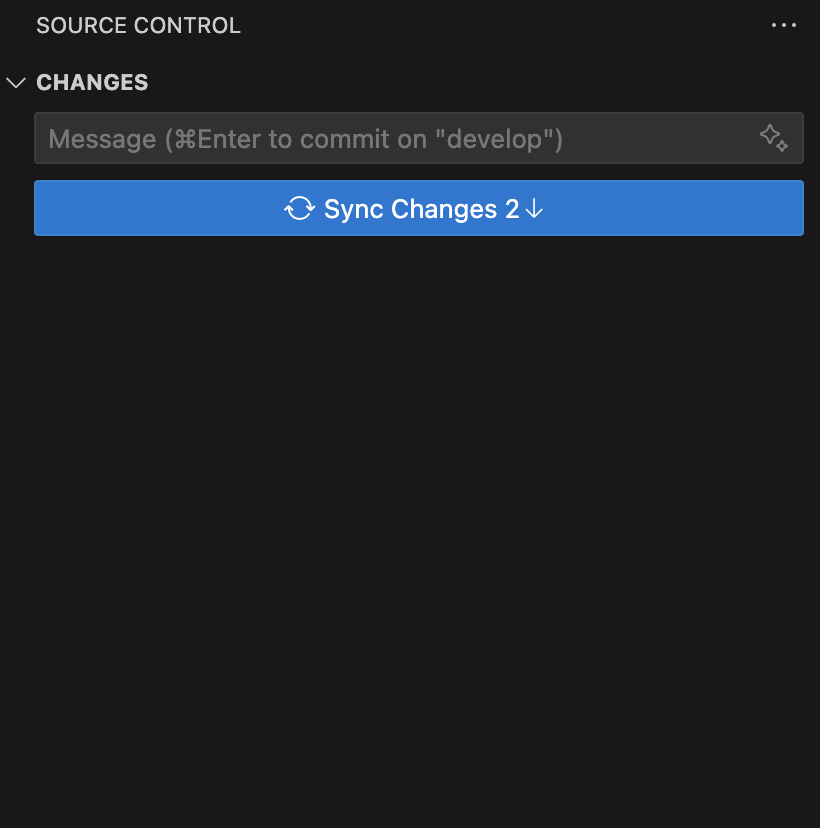Click the circular sync arrows icon
820x828 pixels.
(299, 209)
